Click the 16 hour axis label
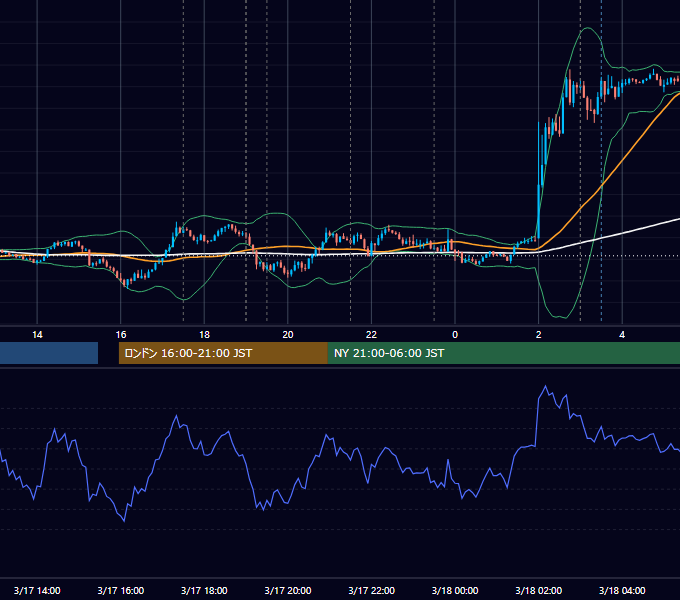This screenshot has height=600, width=680. 121,335
